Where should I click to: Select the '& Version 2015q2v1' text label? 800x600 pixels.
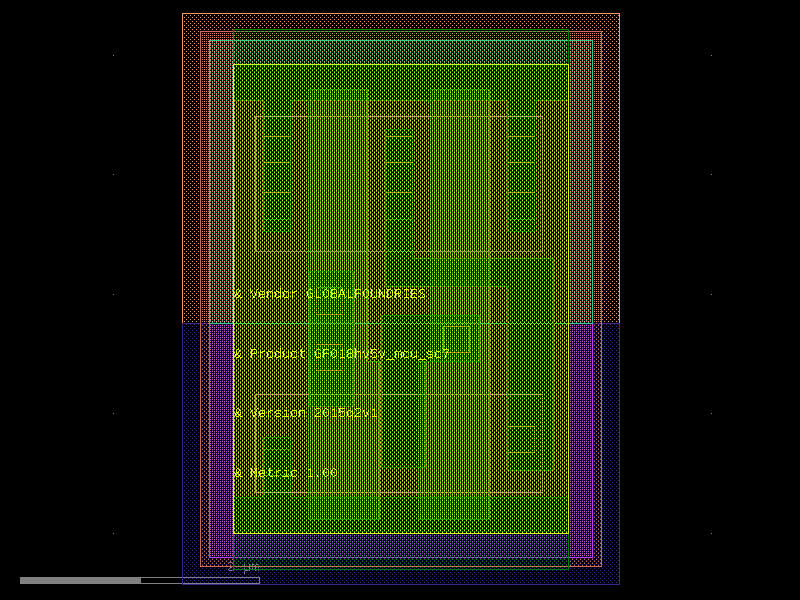coord(306,413)
